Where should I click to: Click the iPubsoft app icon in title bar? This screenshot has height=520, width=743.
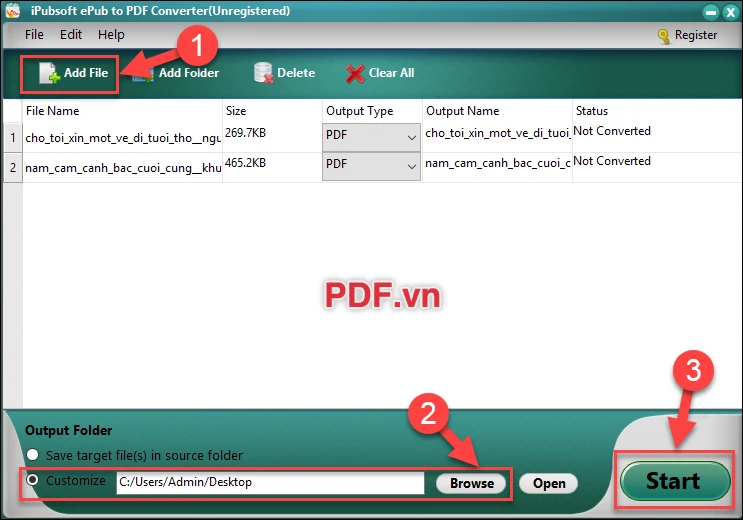point(13,10)
